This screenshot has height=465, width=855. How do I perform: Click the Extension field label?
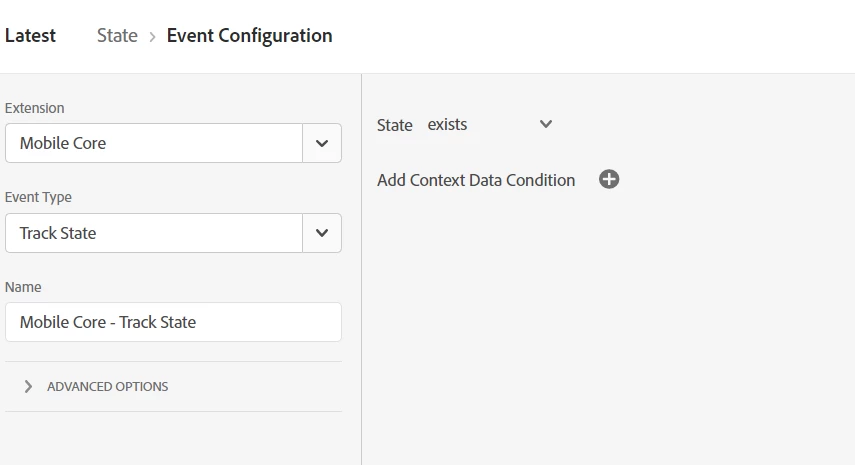pyautogui.click(x=35, y=108)
